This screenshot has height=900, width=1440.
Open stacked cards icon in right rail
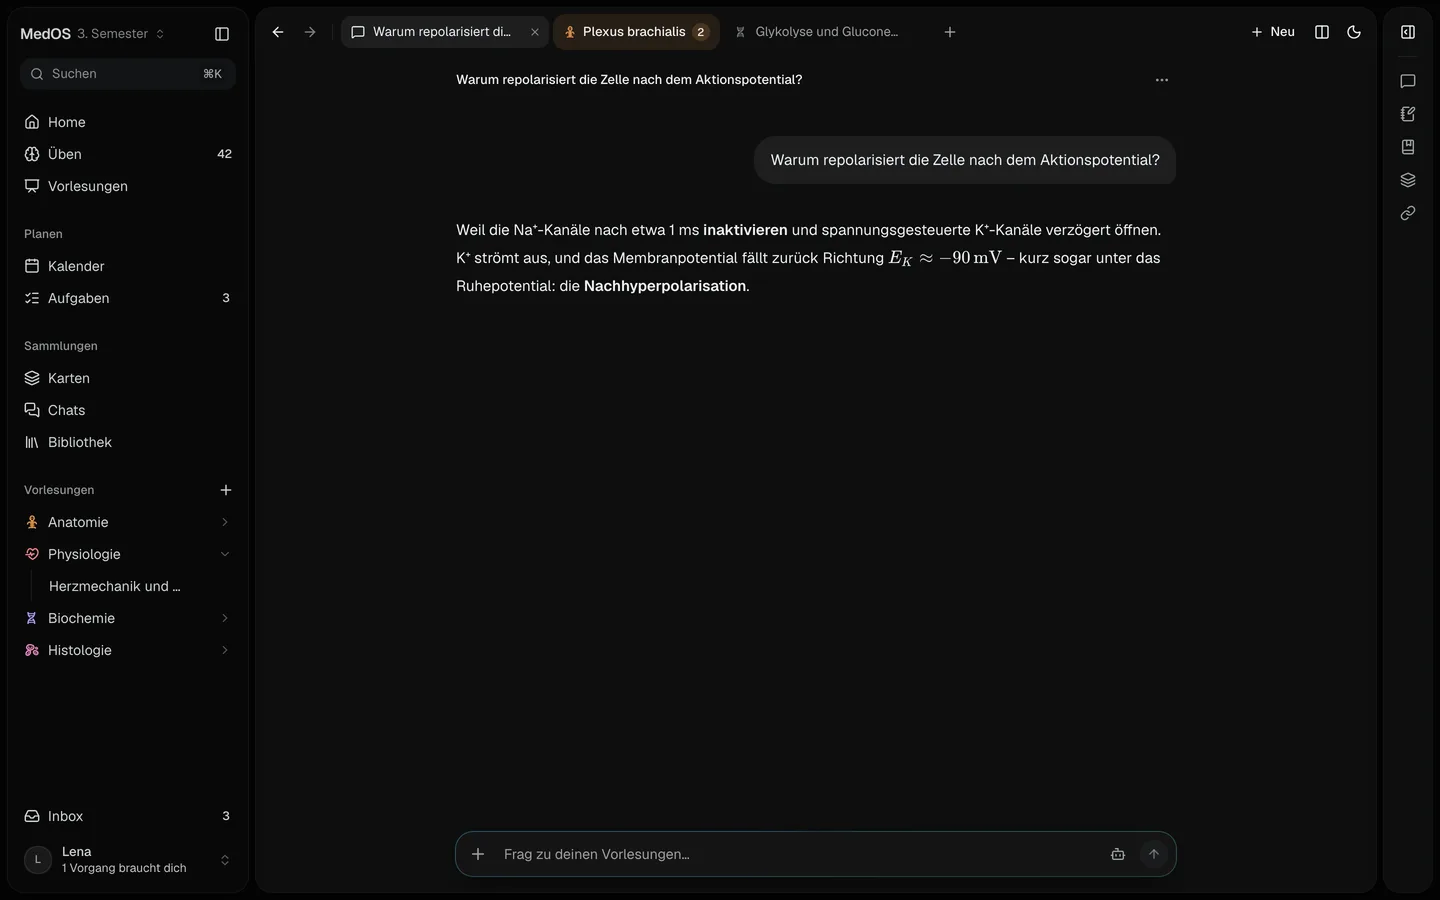1408,180
